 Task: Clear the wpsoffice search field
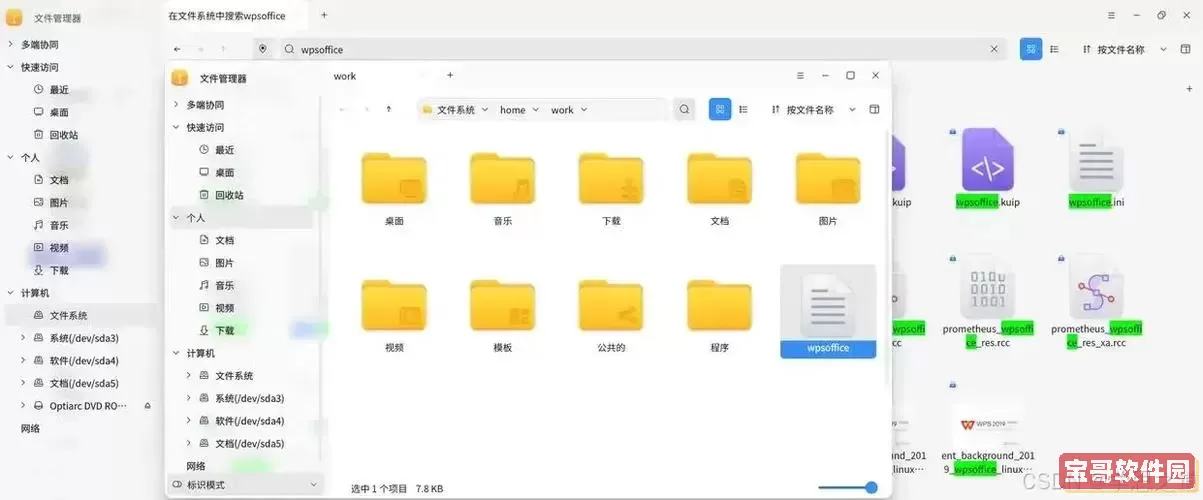[995, 49]
